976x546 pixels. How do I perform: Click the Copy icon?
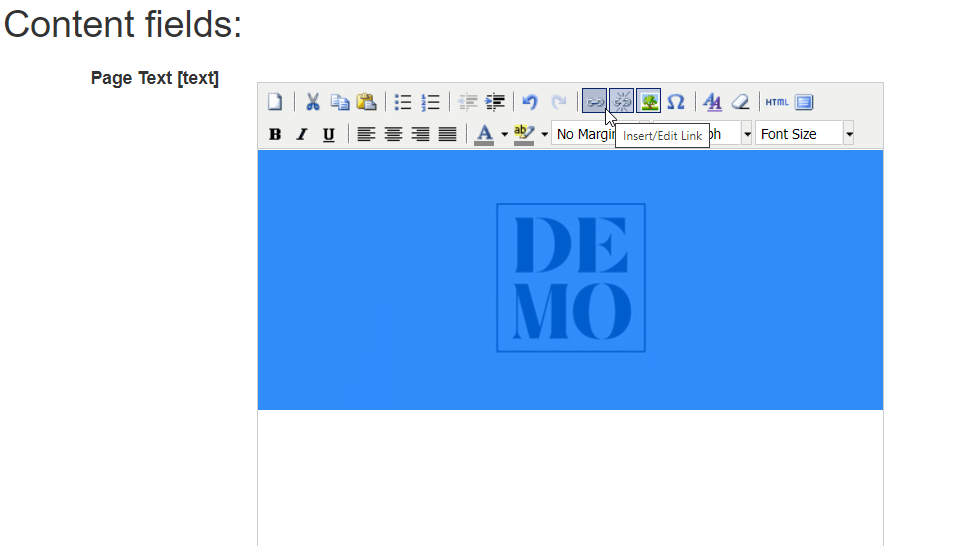click(x=340, y=101)
